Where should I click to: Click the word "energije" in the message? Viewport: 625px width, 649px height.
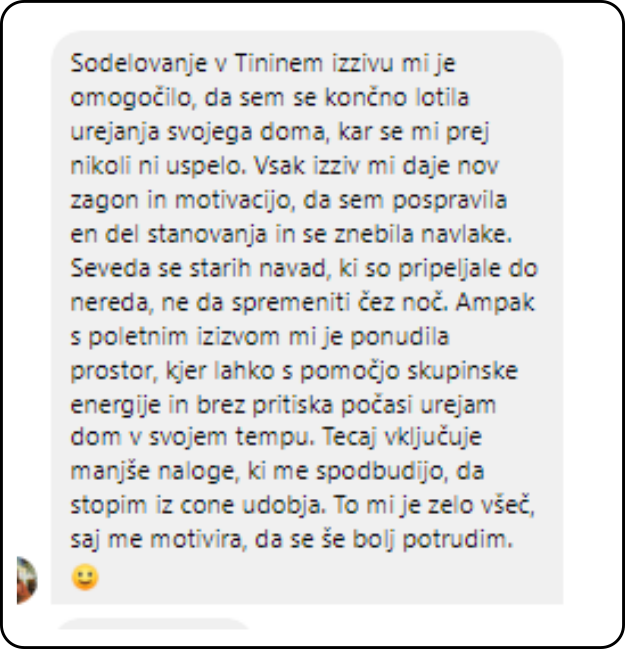115,405
